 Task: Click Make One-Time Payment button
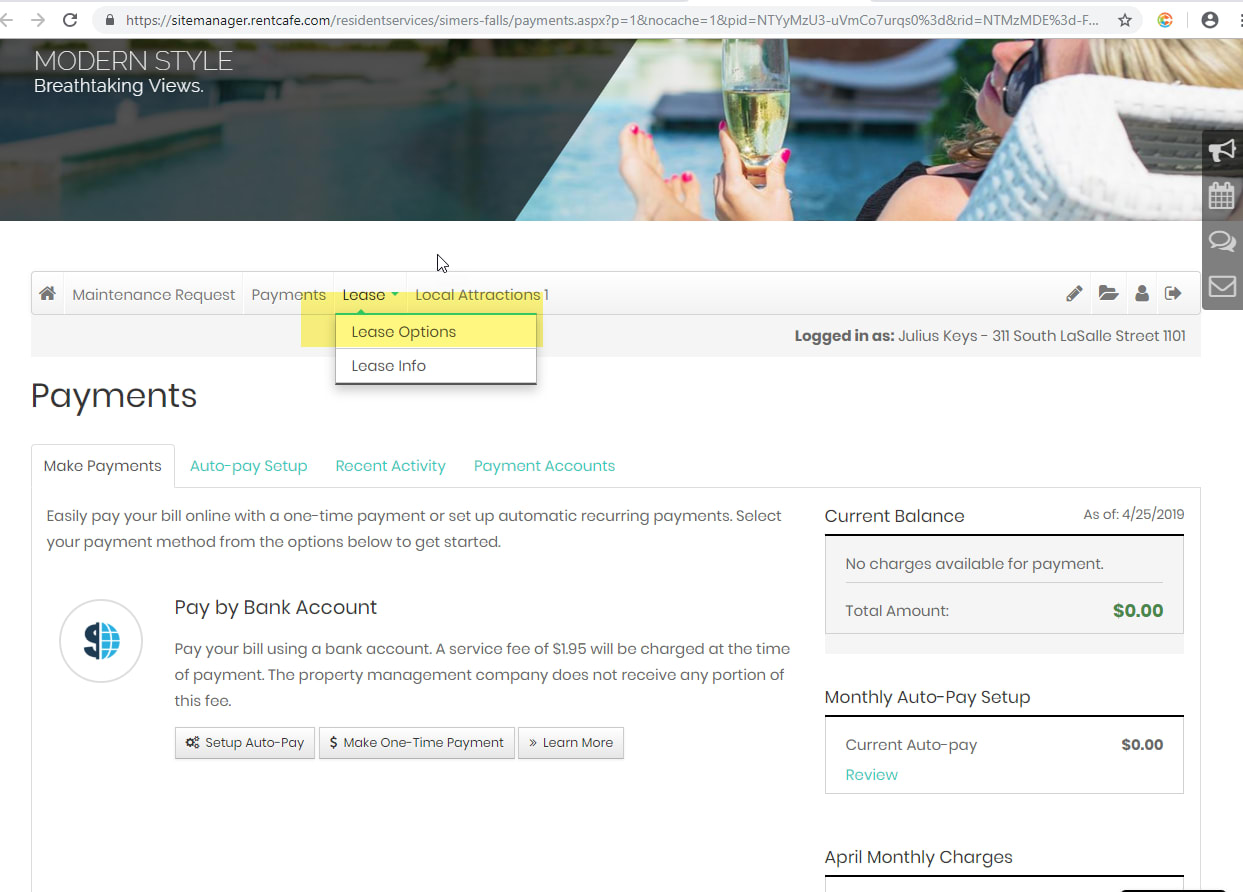tap(416, 743)
